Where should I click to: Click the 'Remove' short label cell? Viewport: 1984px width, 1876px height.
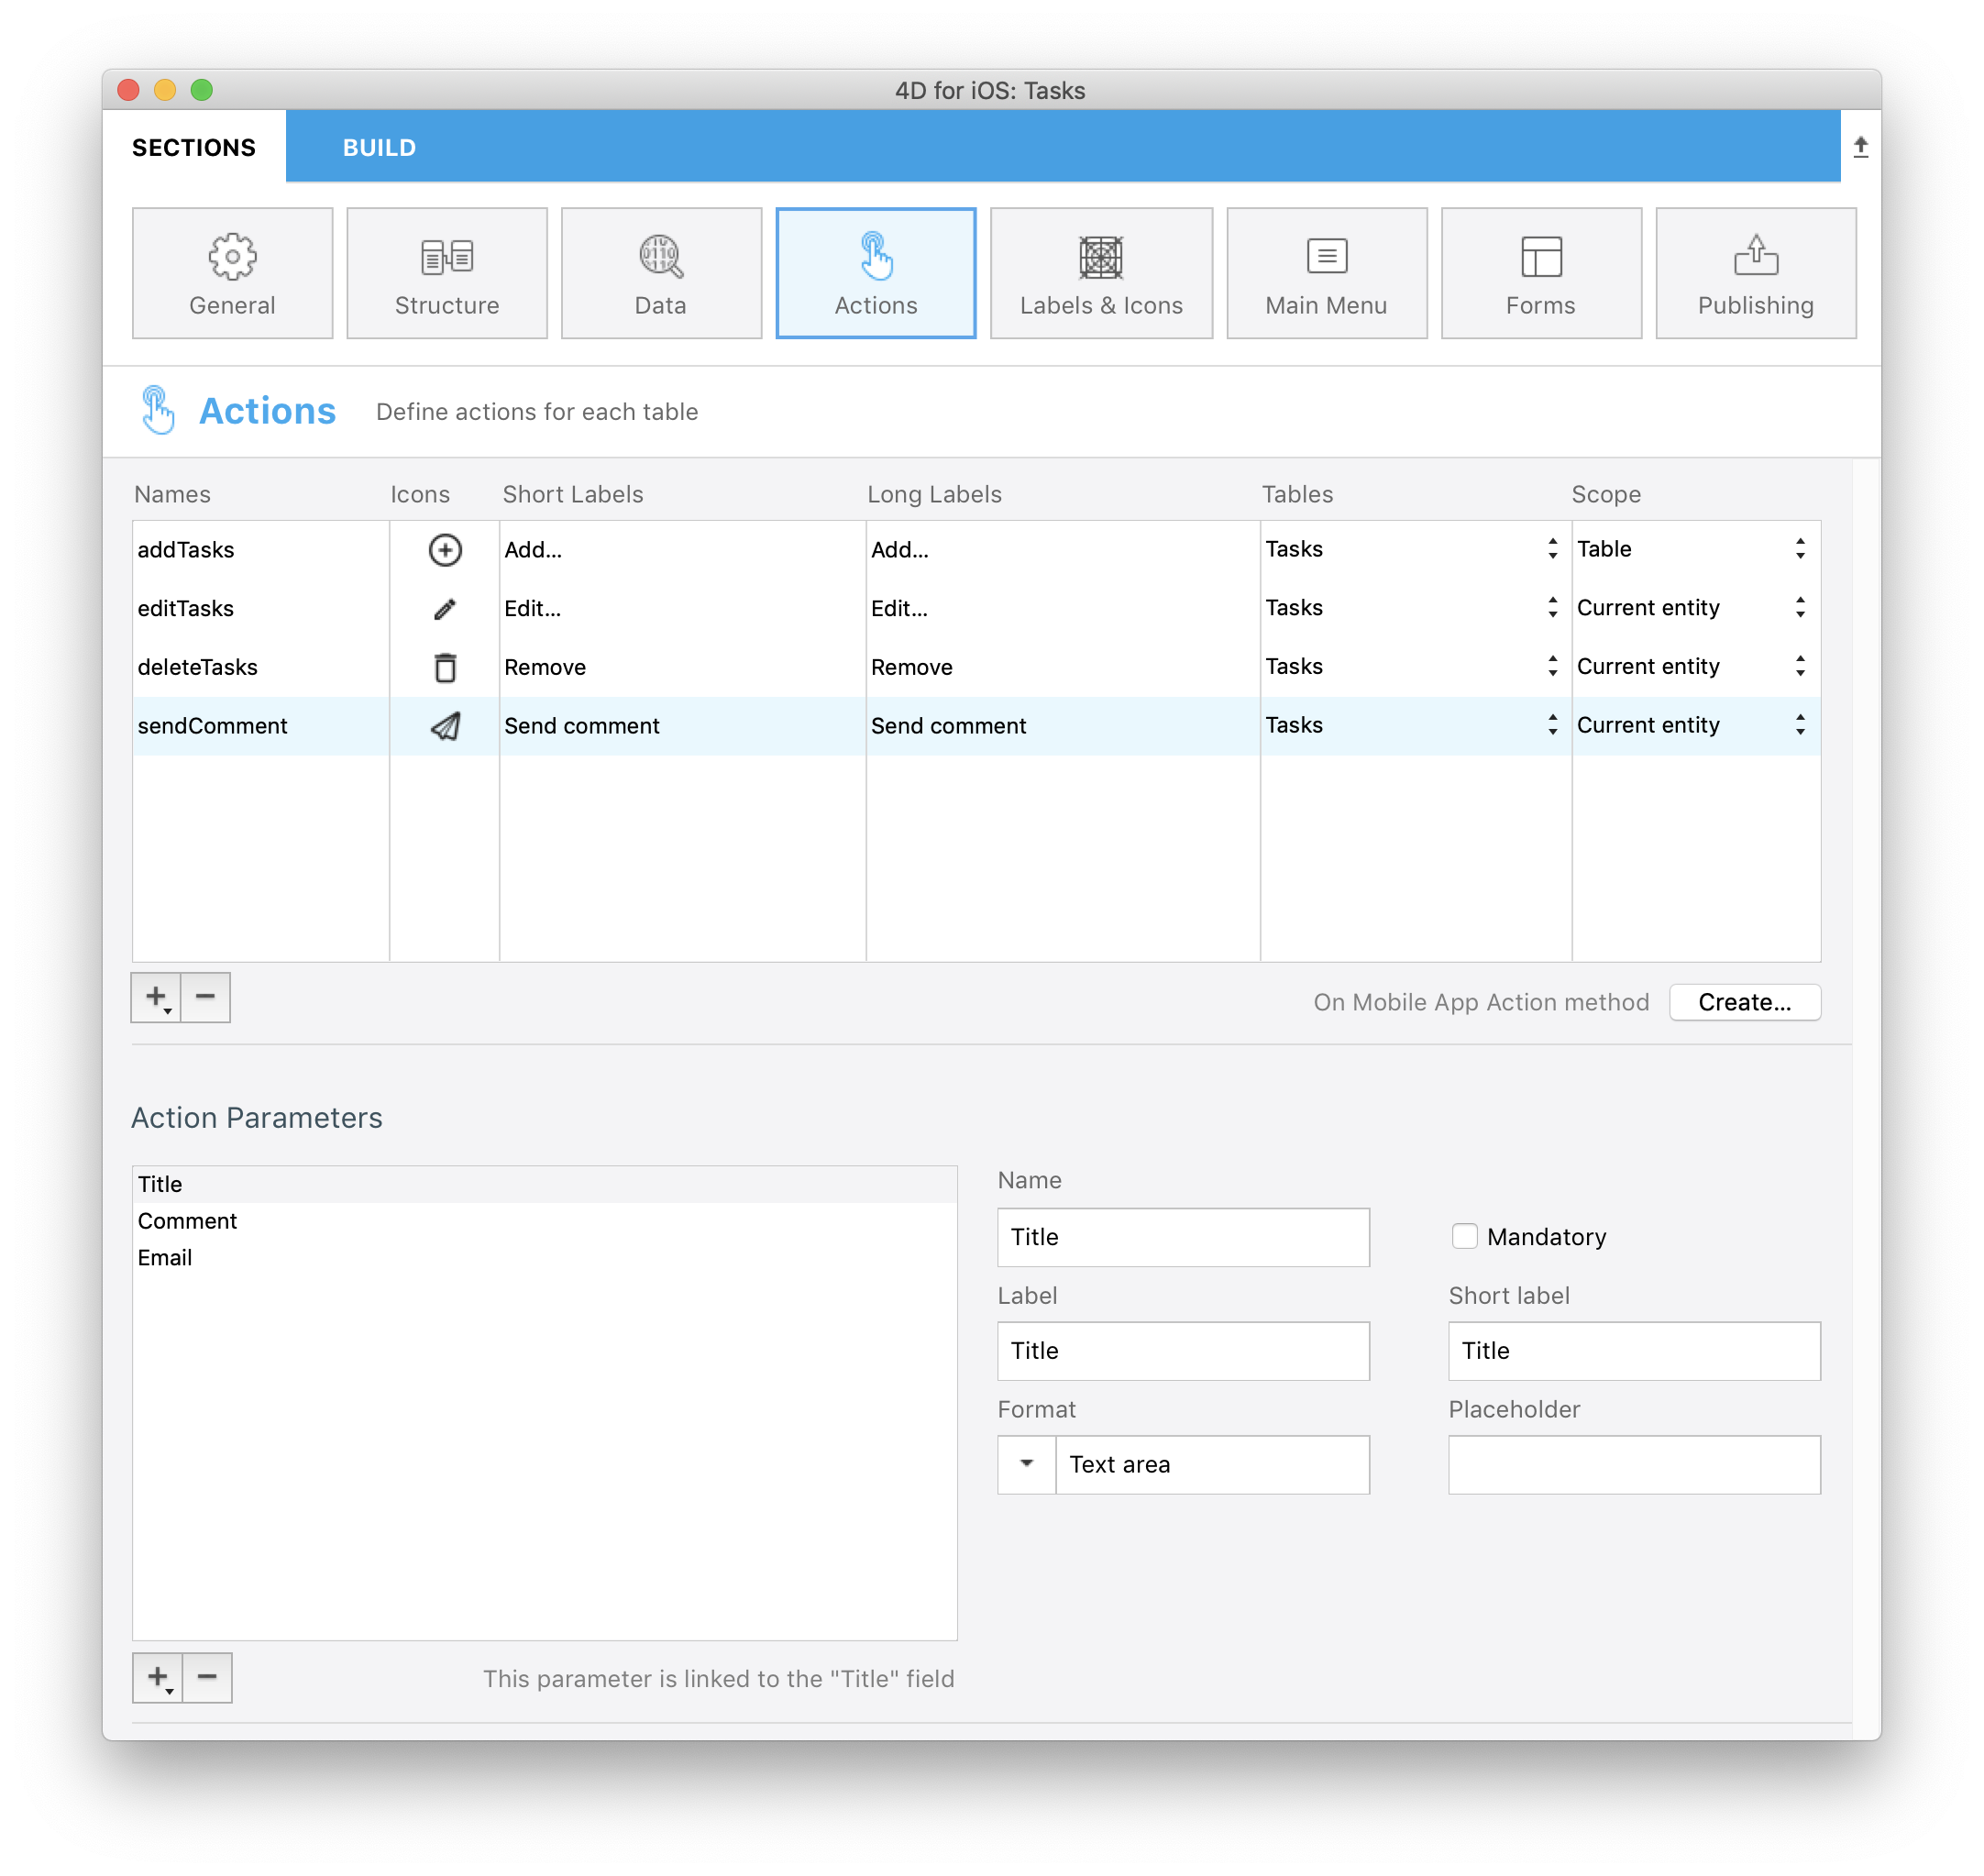[682, 667]
